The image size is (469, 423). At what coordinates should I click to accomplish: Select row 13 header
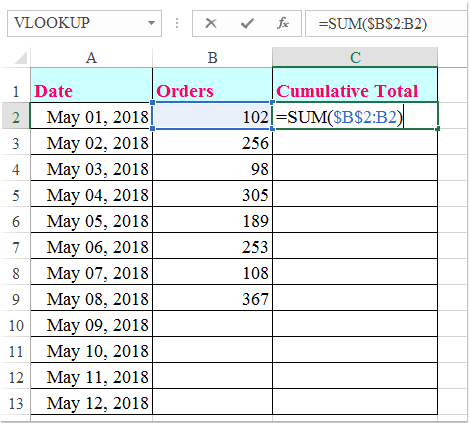coord(16,402)
